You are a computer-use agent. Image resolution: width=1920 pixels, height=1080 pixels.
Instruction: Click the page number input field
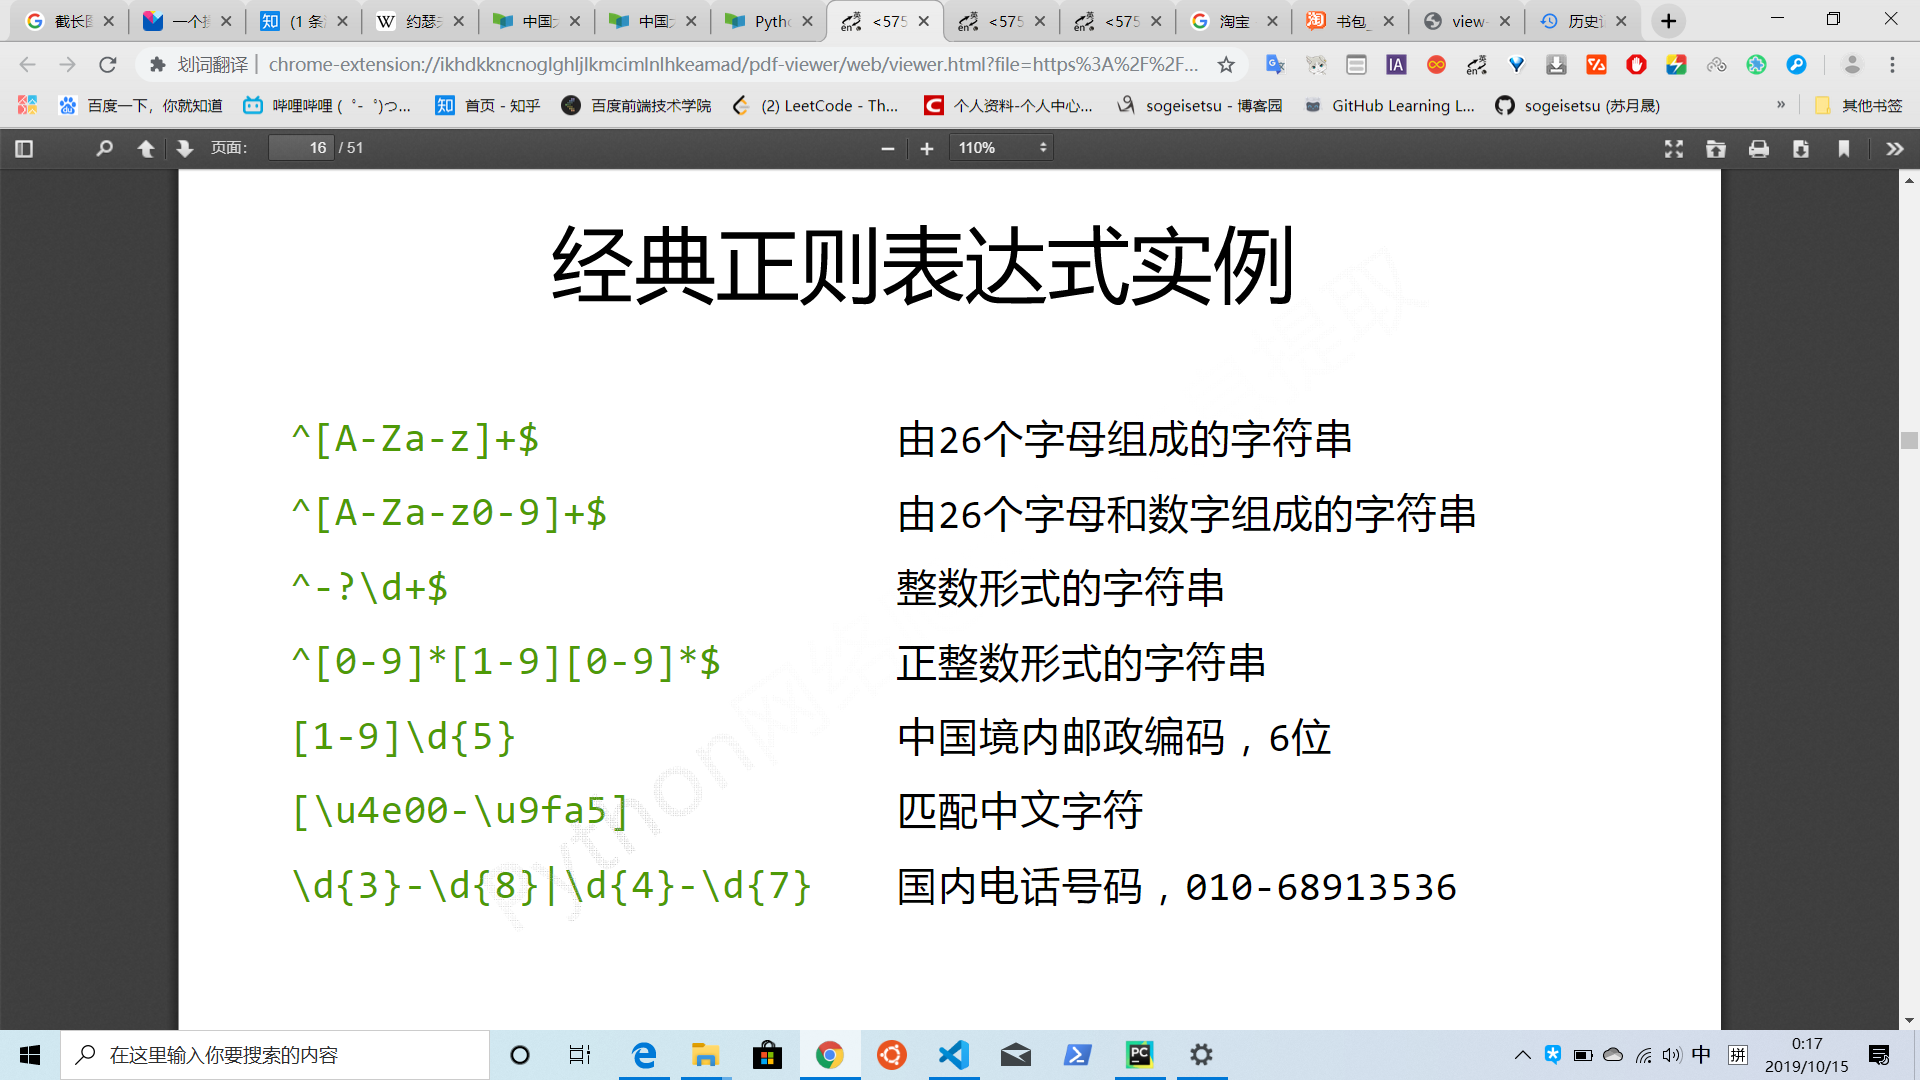(302, 148)
